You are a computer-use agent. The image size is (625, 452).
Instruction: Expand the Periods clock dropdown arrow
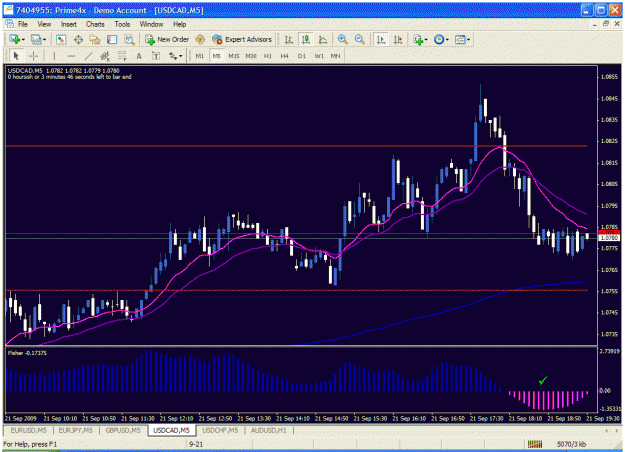tap(447, 39)
